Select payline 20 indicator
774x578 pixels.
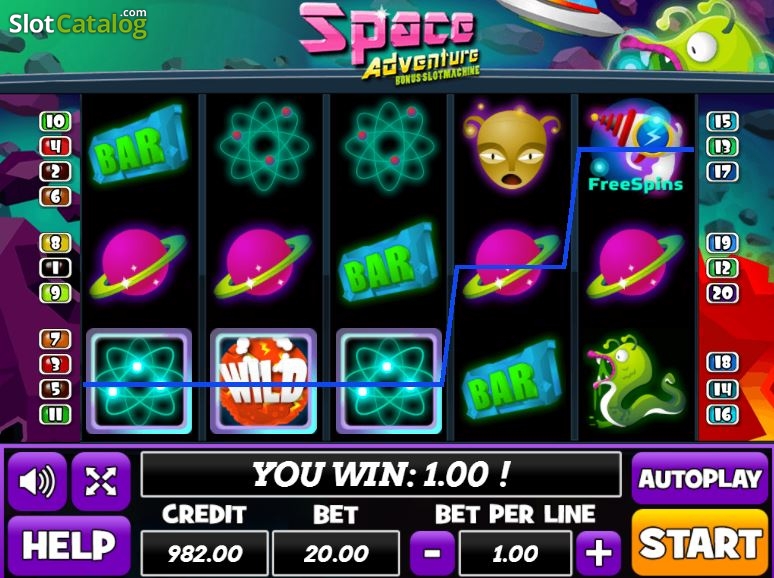click(x=723, y=294)
